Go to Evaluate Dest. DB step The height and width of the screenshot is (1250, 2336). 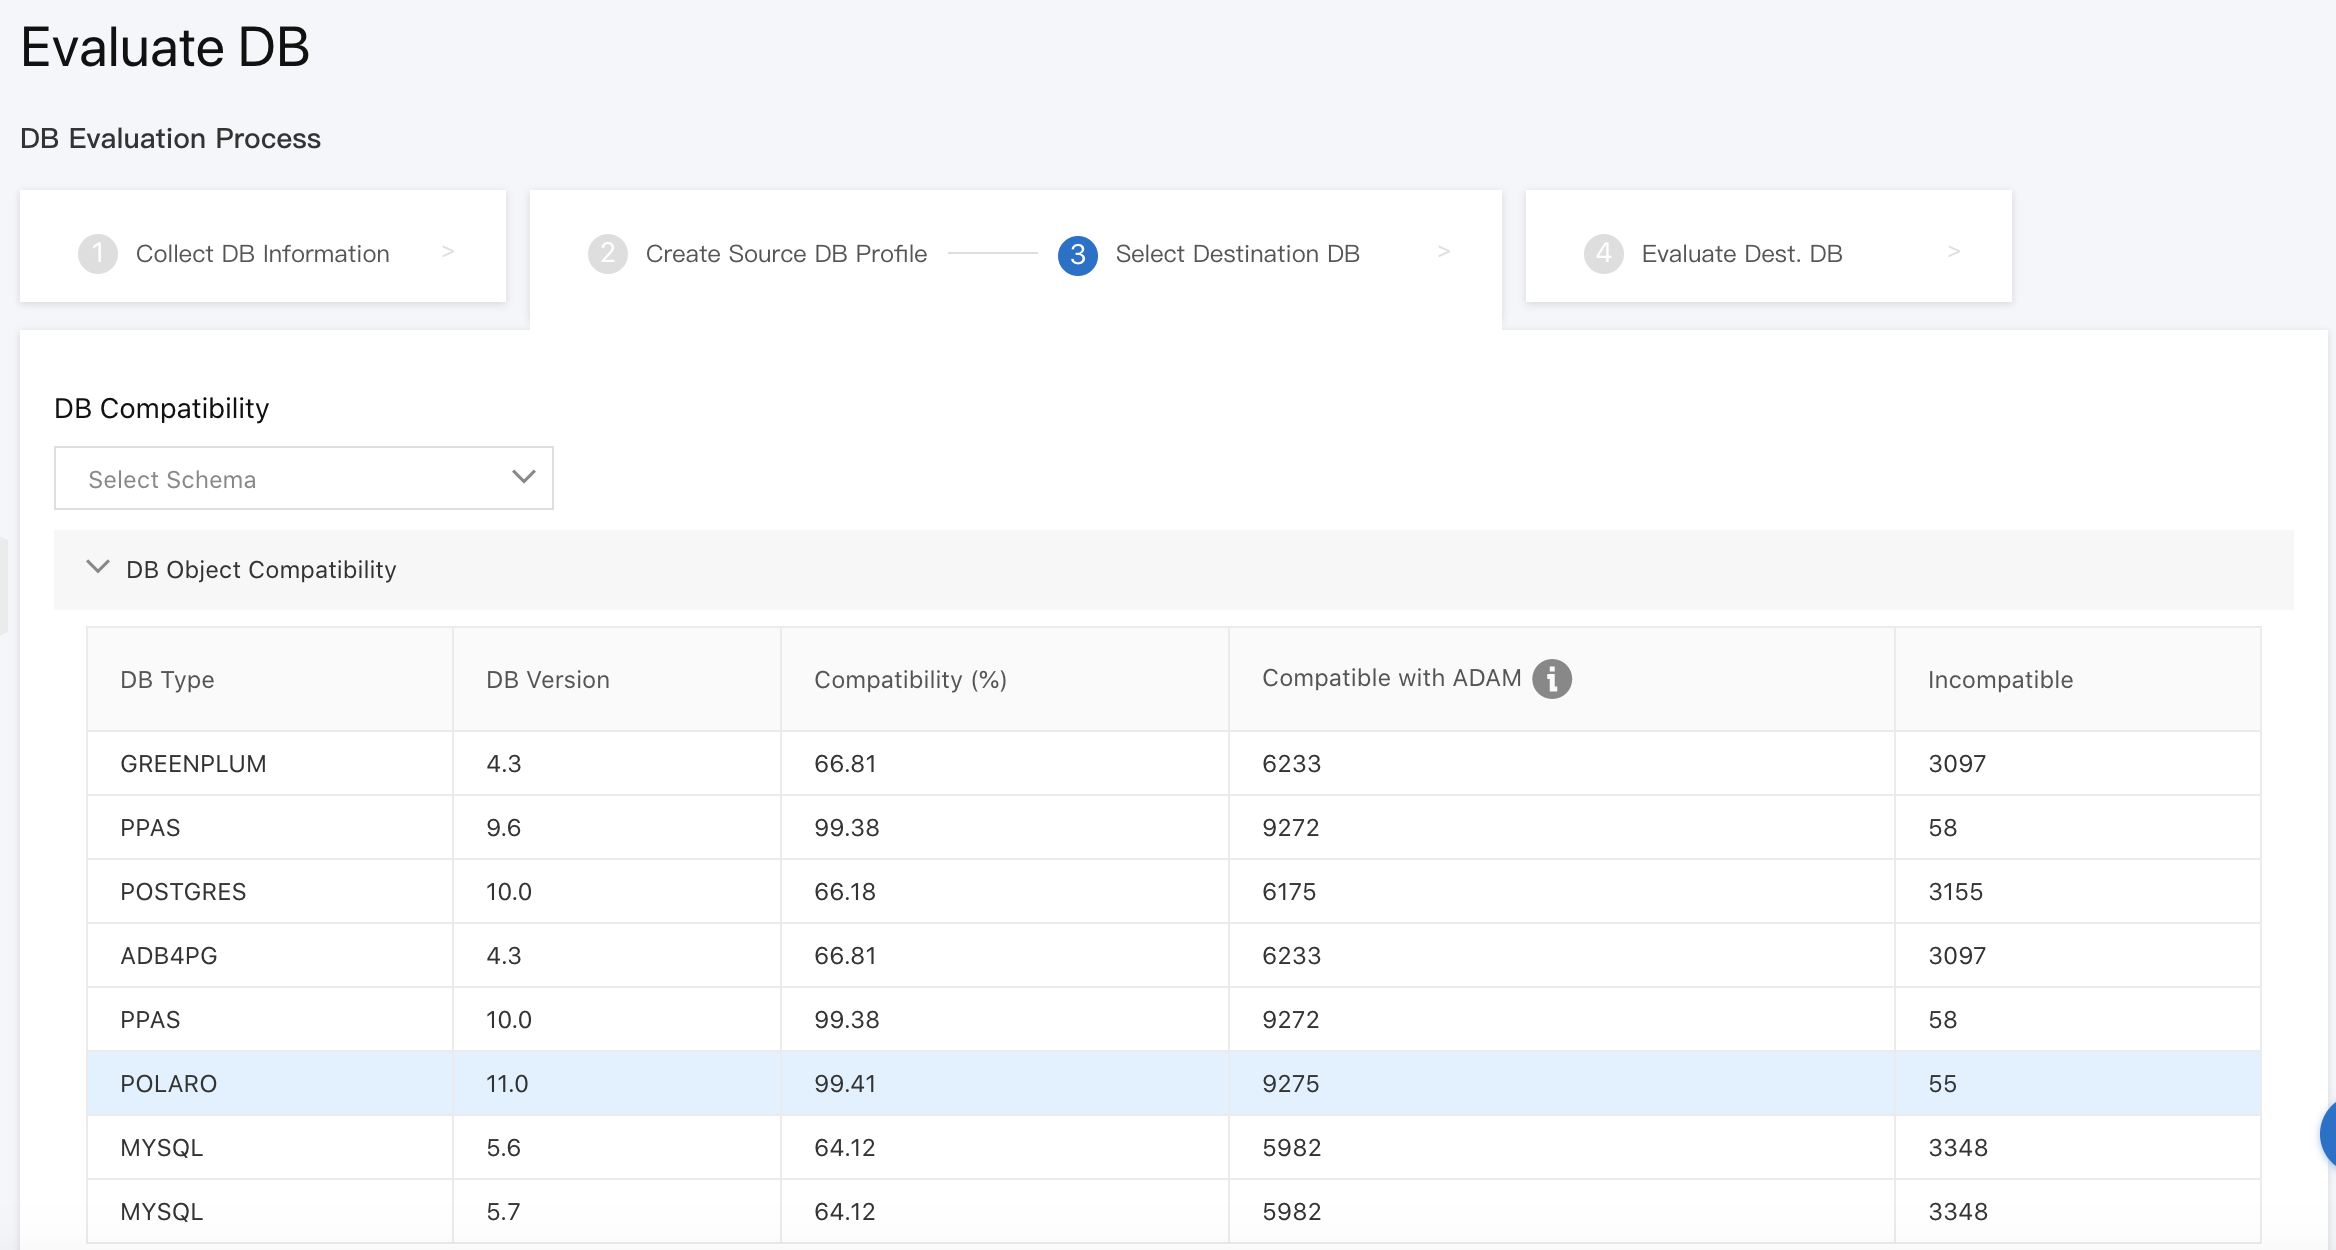(x=1741, y=254)
